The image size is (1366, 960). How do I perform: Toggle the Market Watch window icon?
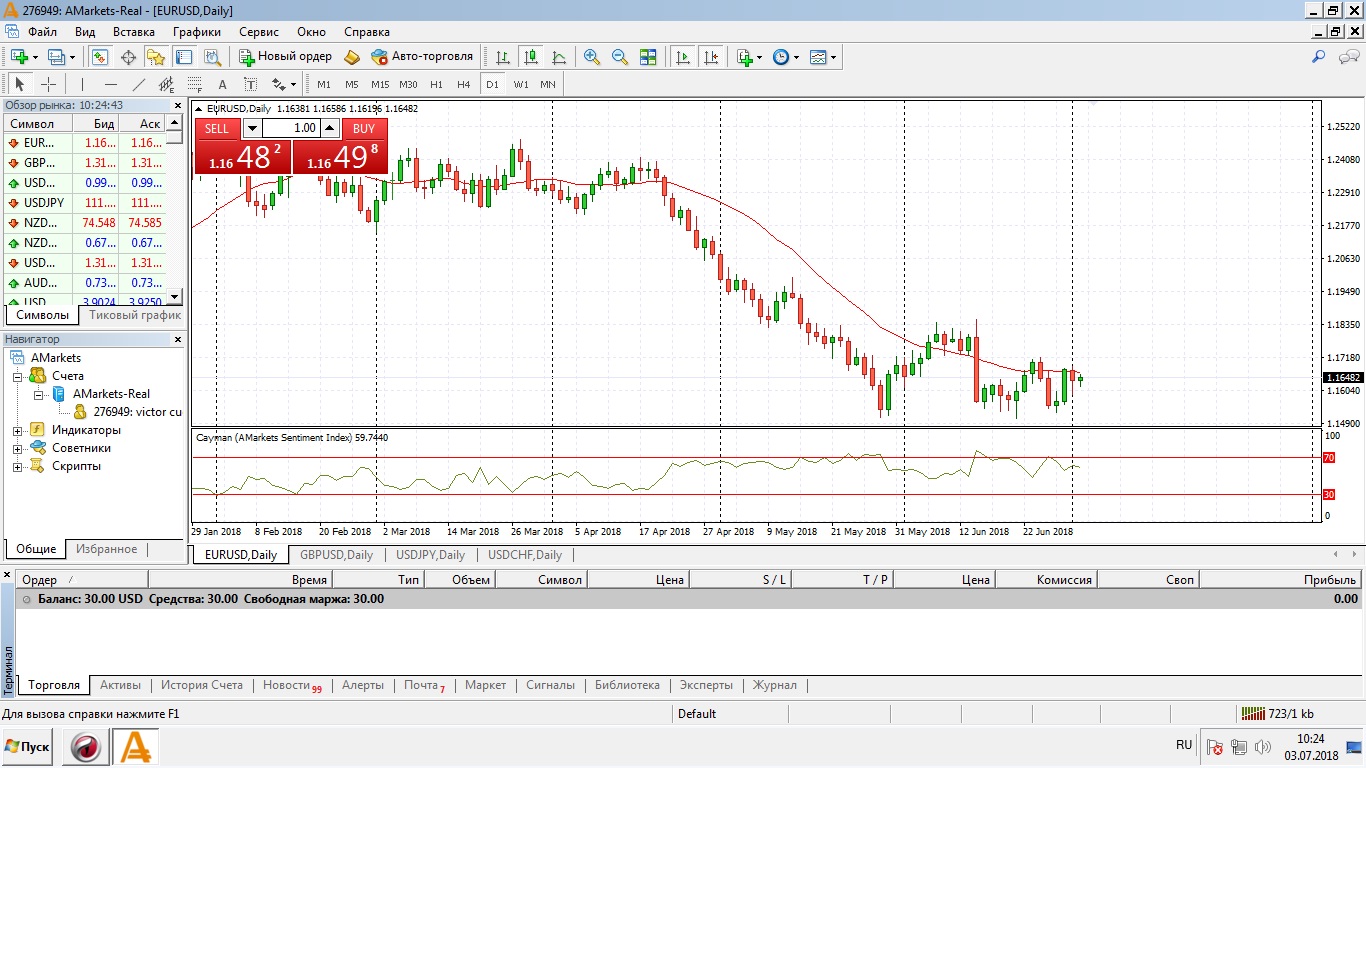100,57
